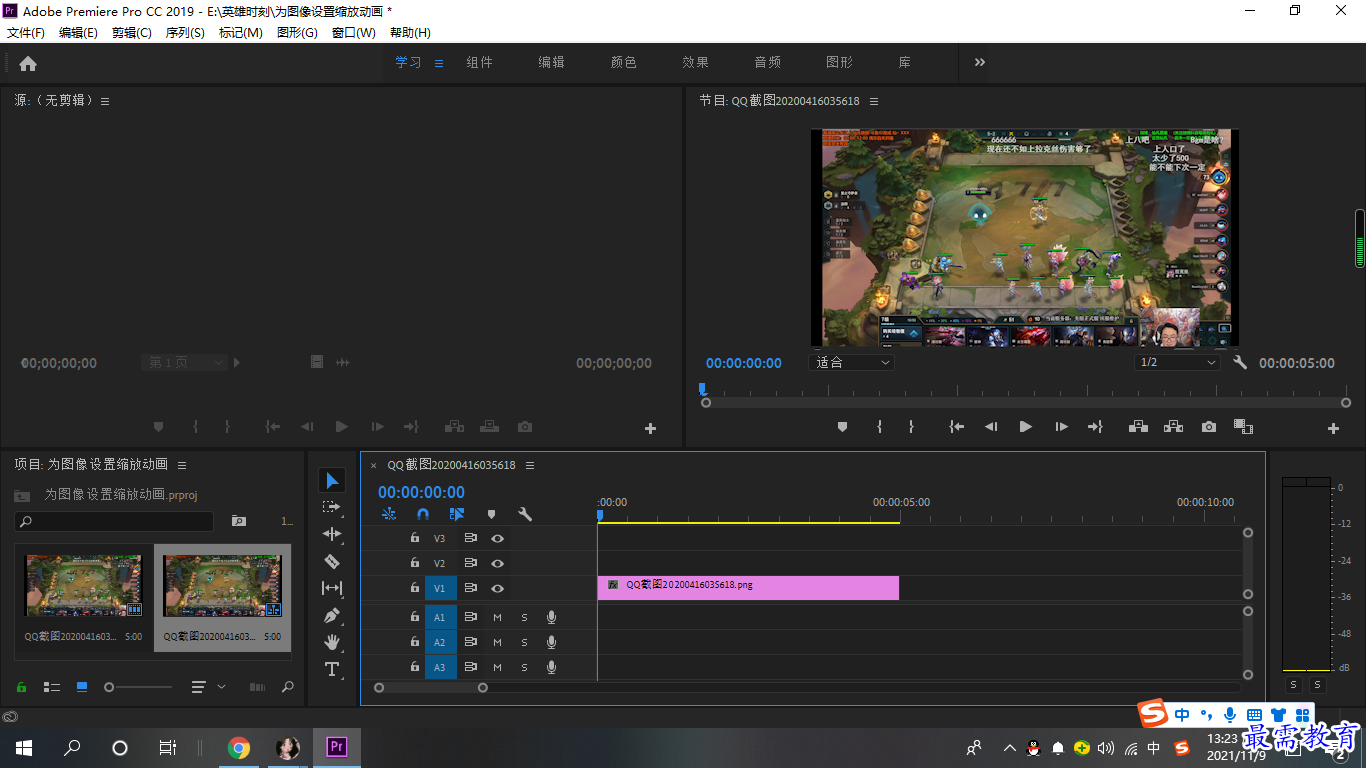Select the Slip tool
The width and height of the screenshot is (1366, 768).
click(x=332, y=588)
